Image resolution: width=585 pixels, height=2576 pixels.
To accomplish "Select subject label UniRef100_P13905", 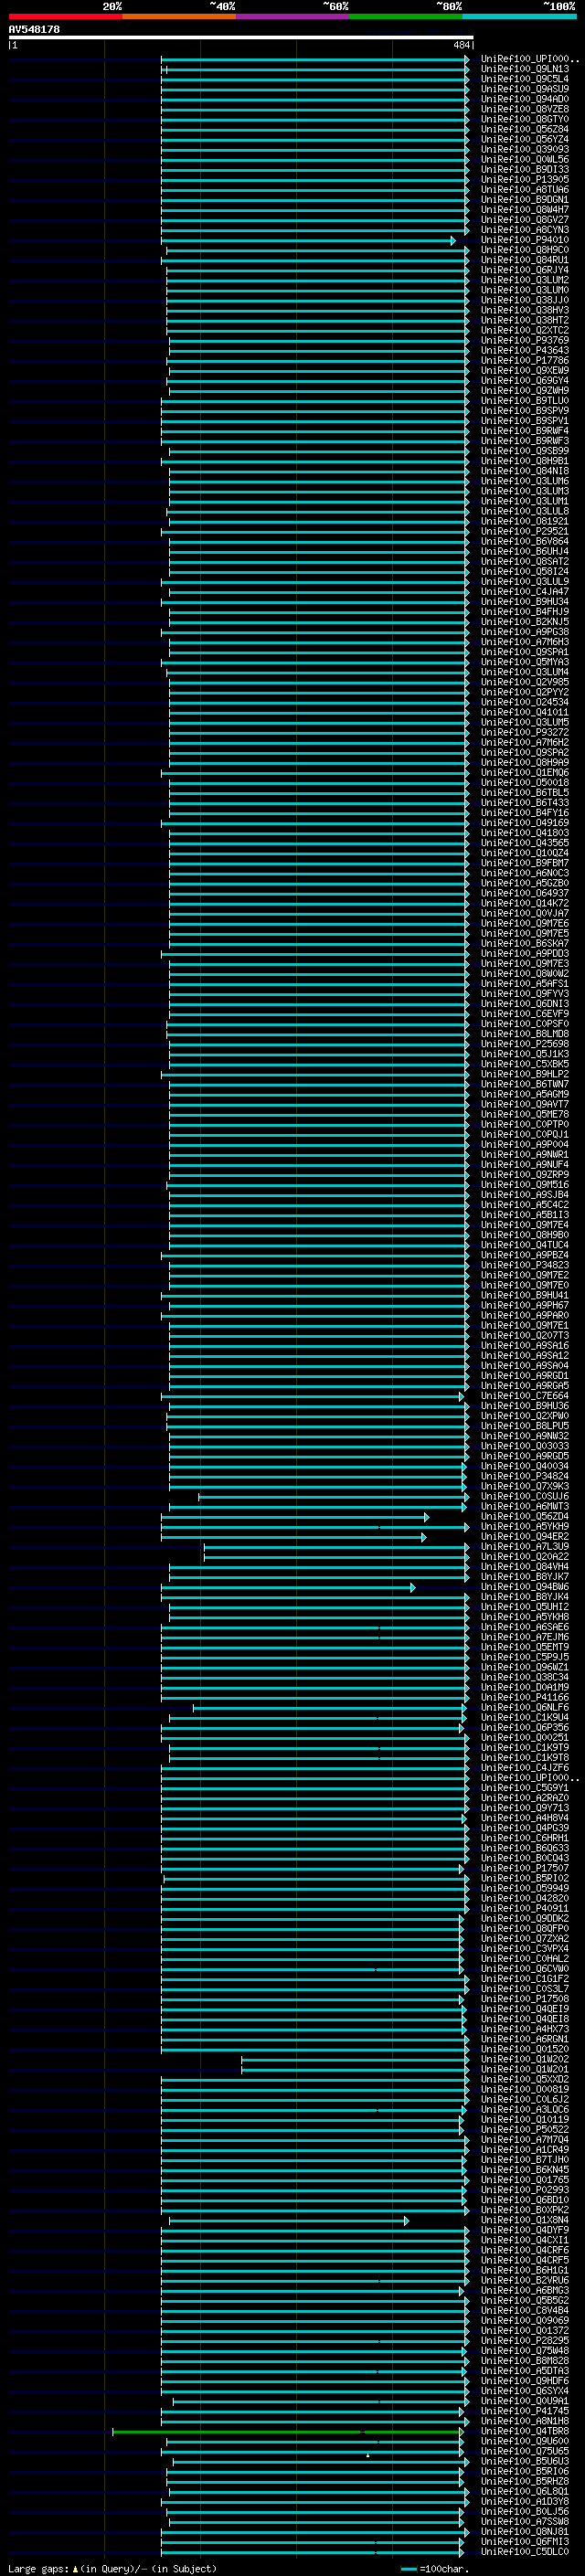I will 524,180.
